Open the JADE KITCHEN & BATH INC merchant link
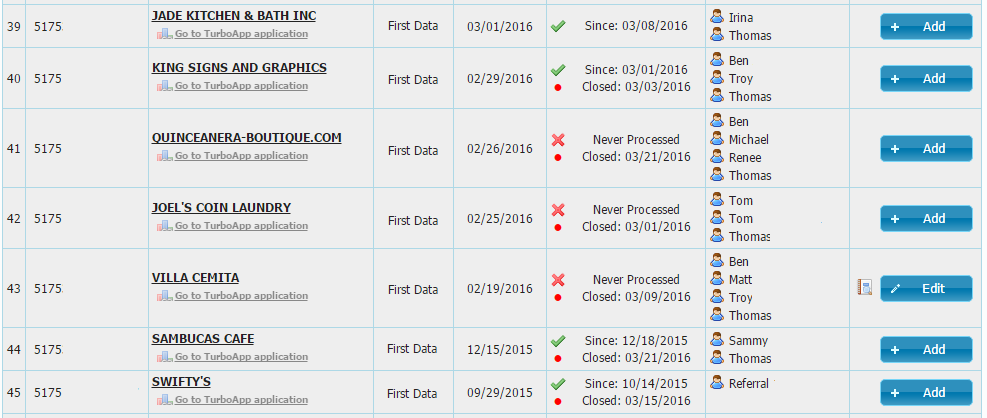This screenshot has width=987, height=418. pos(234,16)
